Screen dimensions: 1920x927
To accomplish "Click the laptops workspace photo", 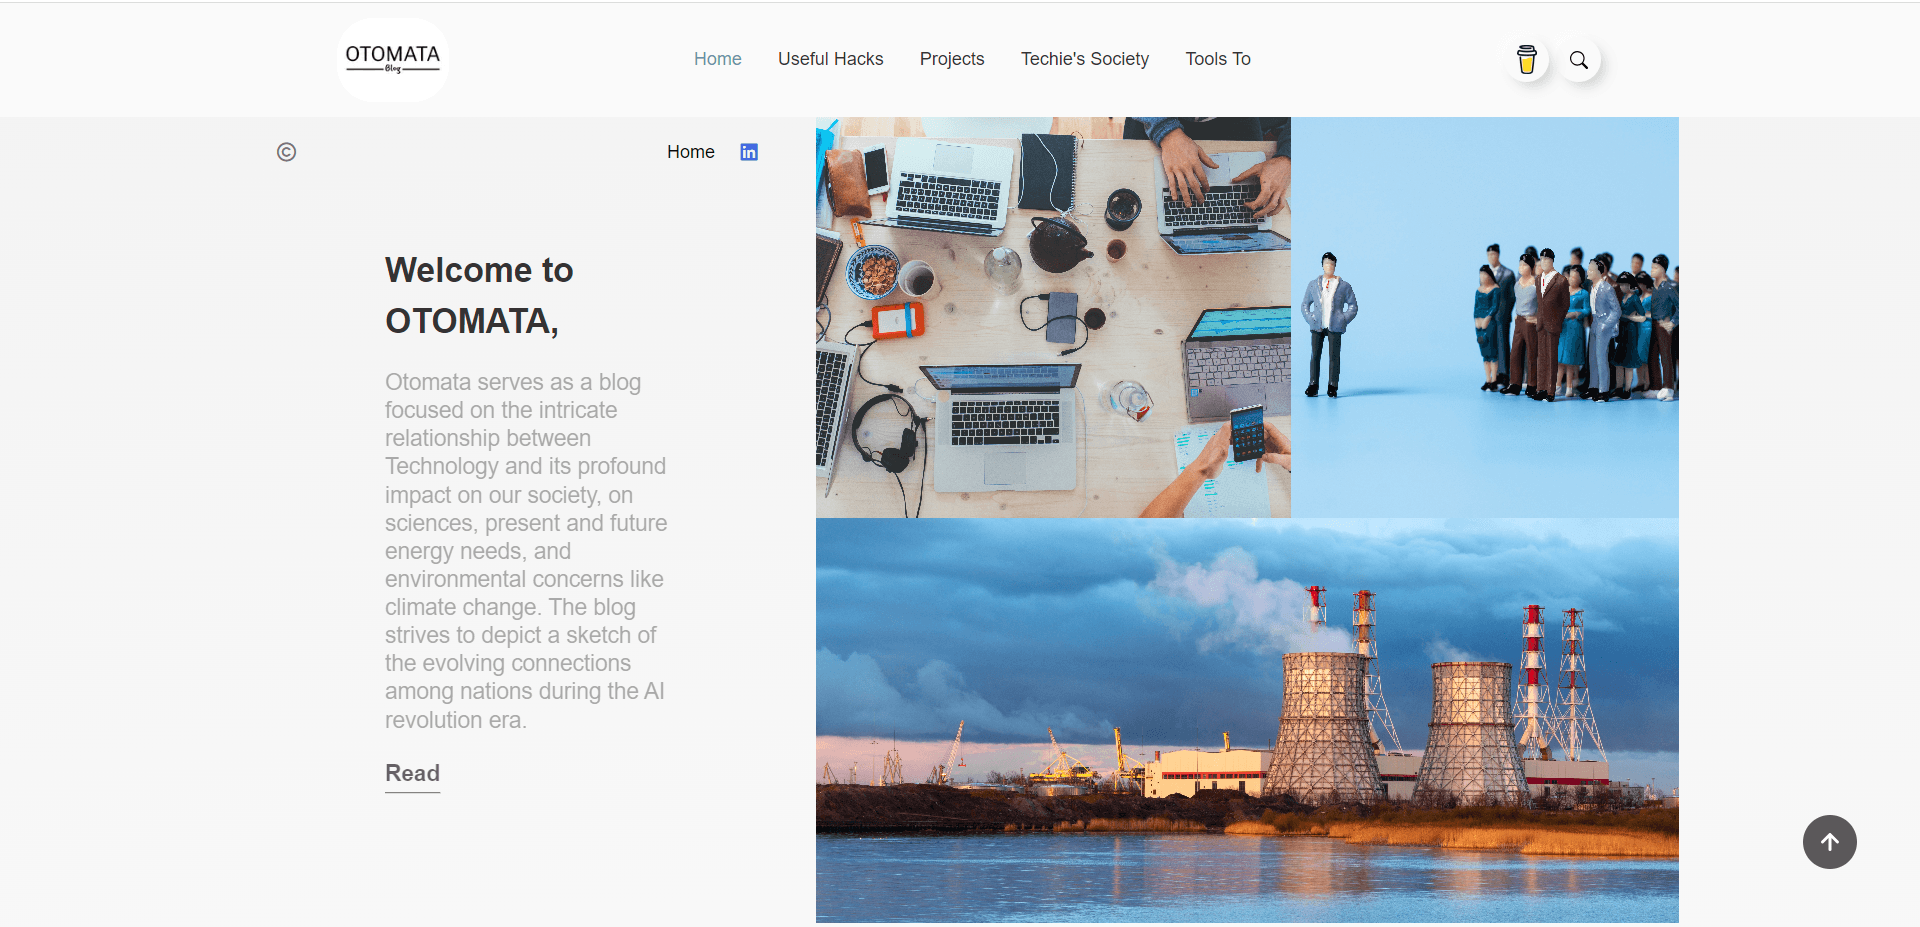I will [1053, 317].
